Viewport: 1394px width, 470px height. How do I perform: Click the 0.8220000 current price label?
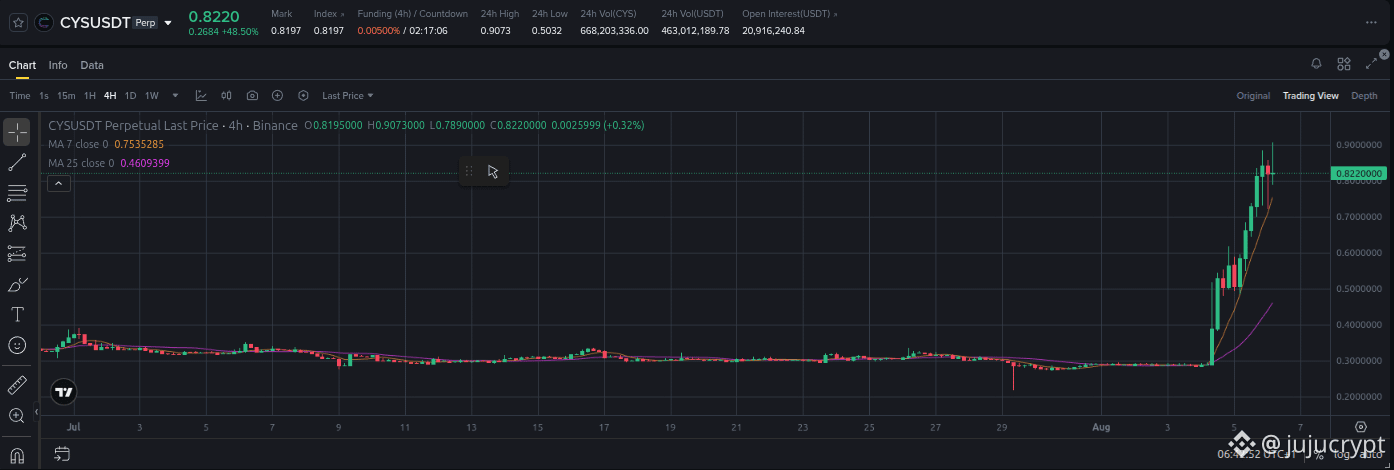1359,174
